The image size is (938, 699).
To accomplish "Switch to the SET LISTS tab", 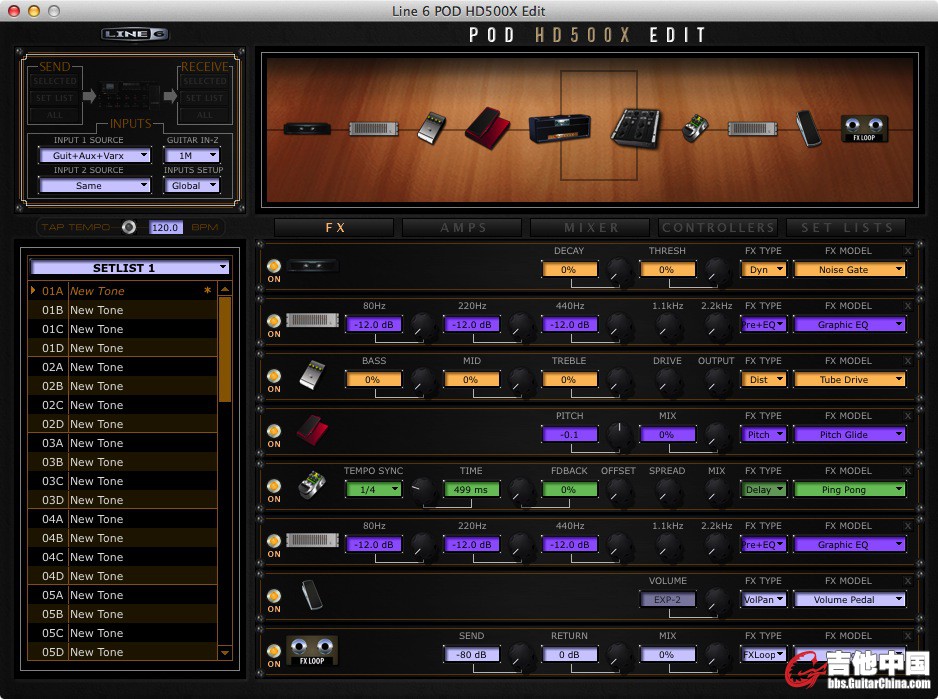I will pos(846,228).
